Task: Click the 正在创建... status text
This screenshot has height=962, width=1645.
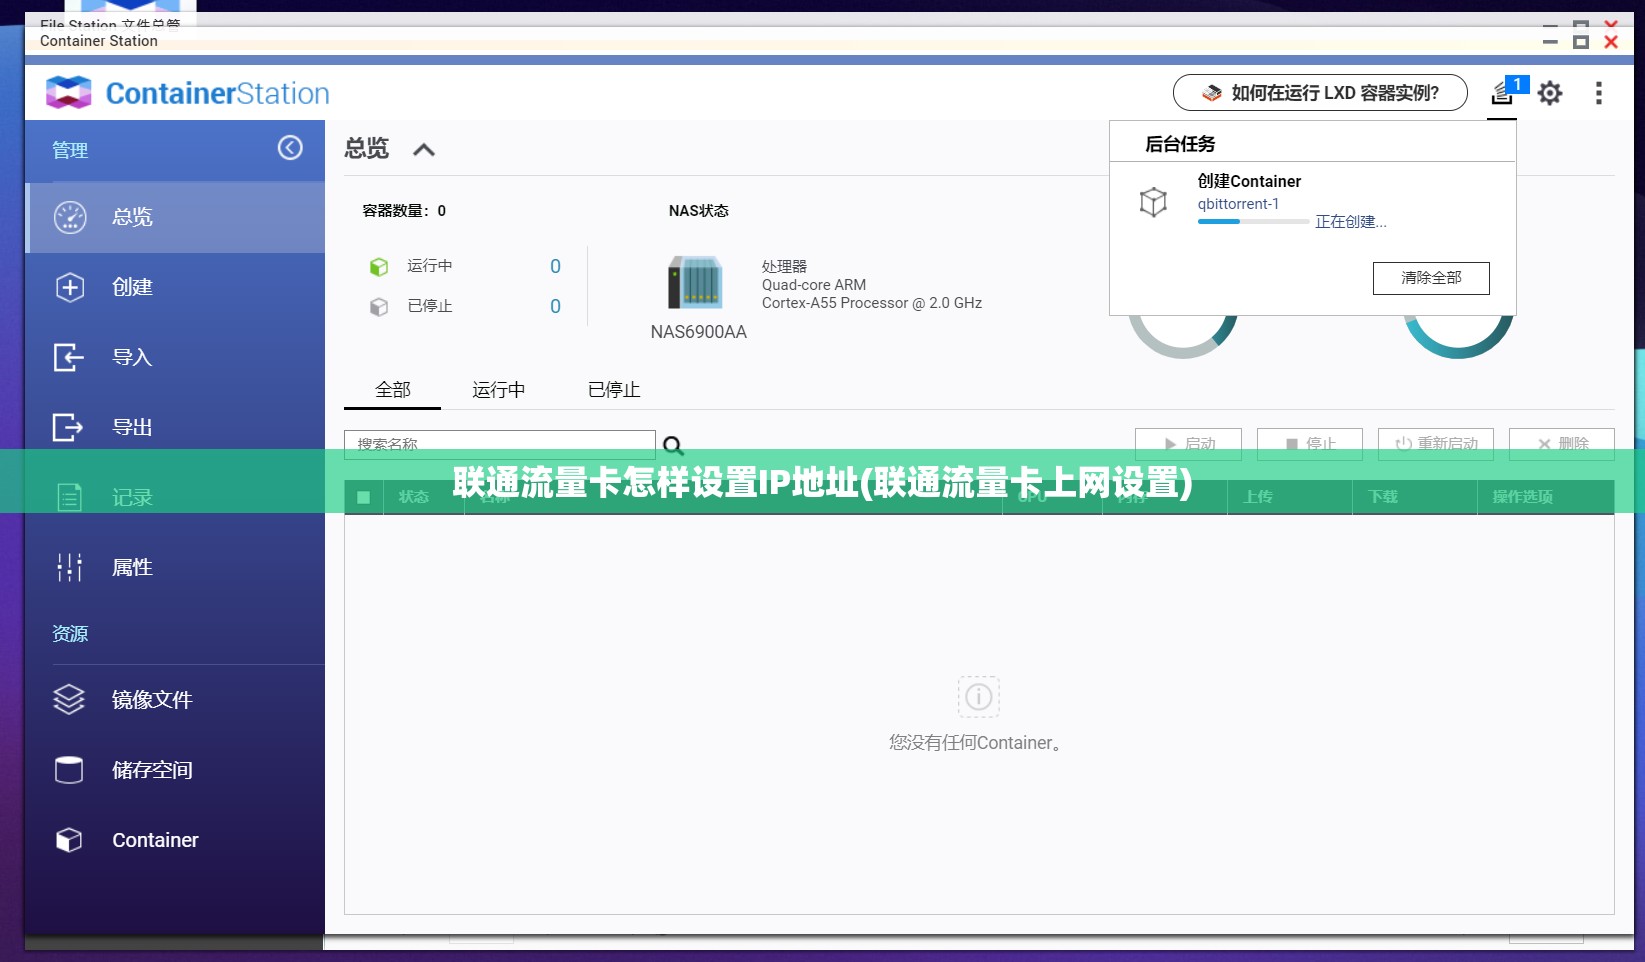Action: [1351, 222]
